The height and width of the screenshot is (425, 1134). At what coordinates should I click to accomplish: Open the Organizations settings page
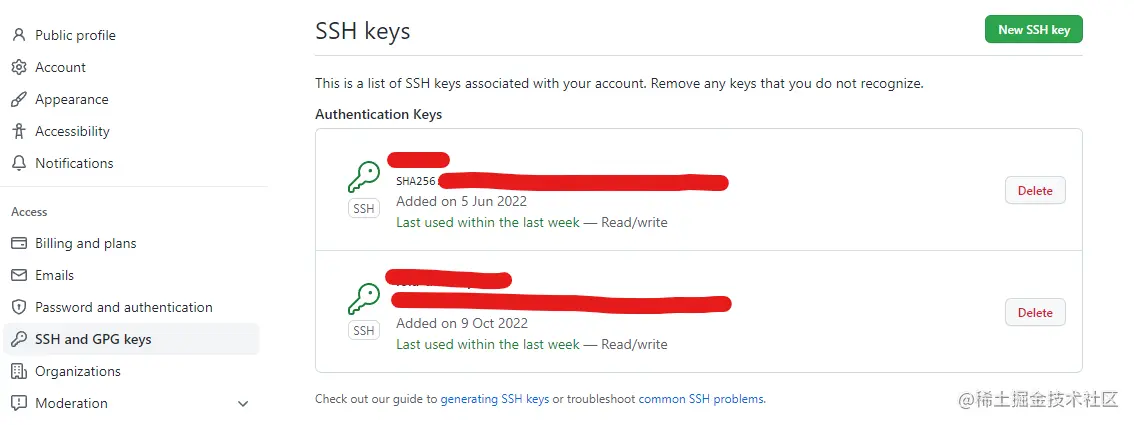(77, 371)
